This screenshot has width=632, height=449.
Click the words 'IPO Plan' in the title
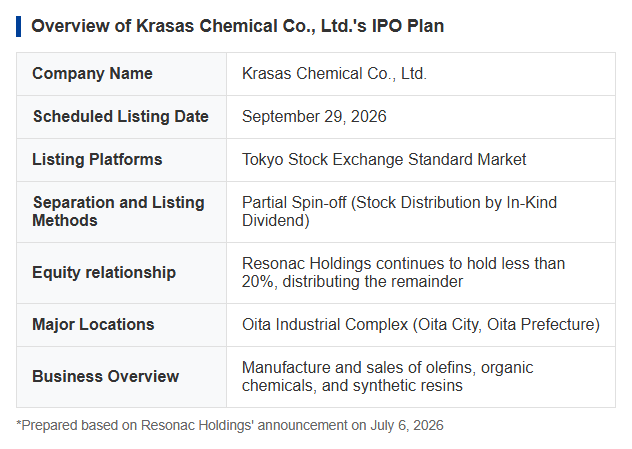pos(407,26)
